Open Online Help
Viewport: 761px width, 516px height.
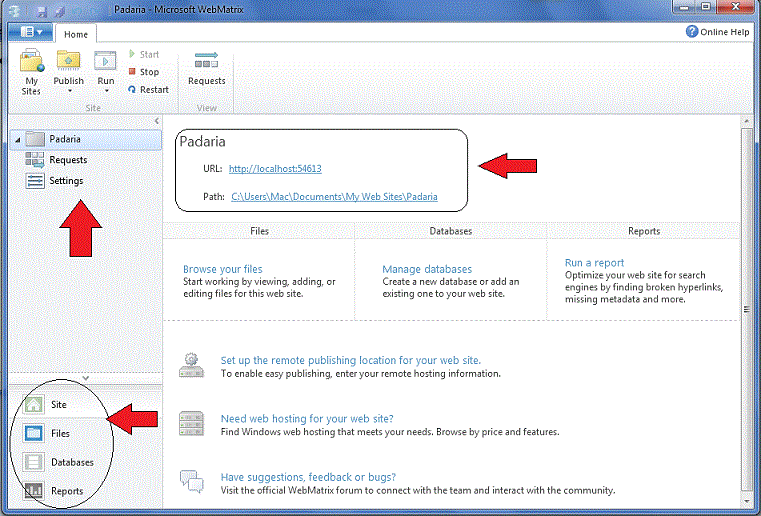pos(717,32)
